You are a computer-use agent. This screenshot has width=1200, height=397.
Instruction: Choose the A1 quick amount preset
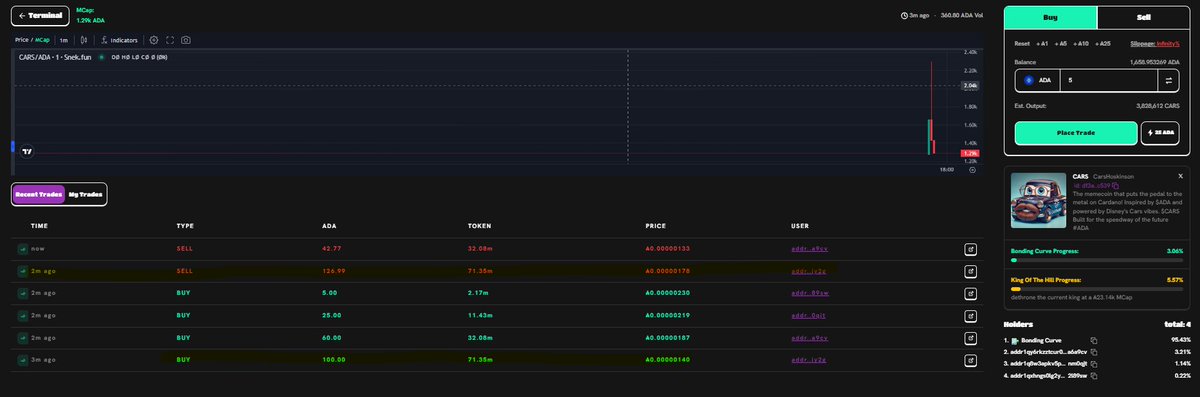pos(1043,44)
